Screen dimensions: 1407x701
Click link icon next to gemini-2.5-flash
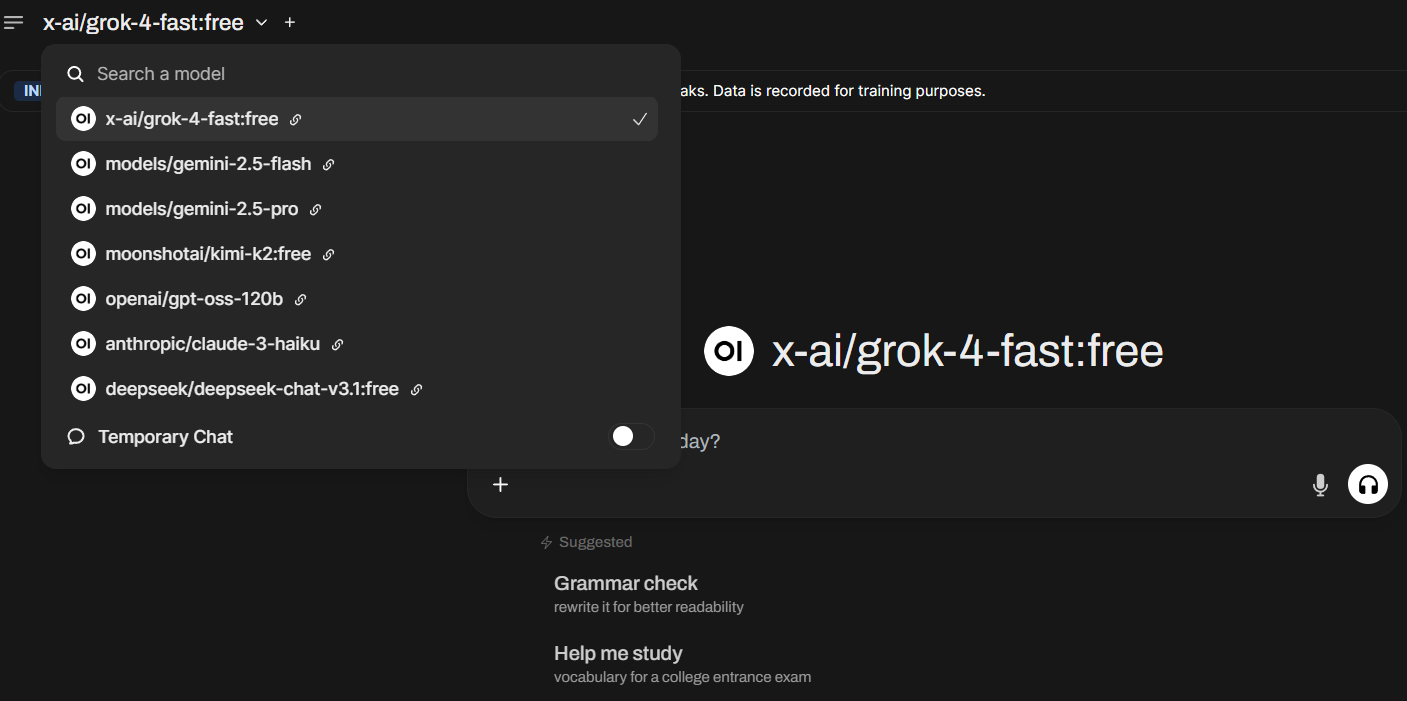point(328,165)
